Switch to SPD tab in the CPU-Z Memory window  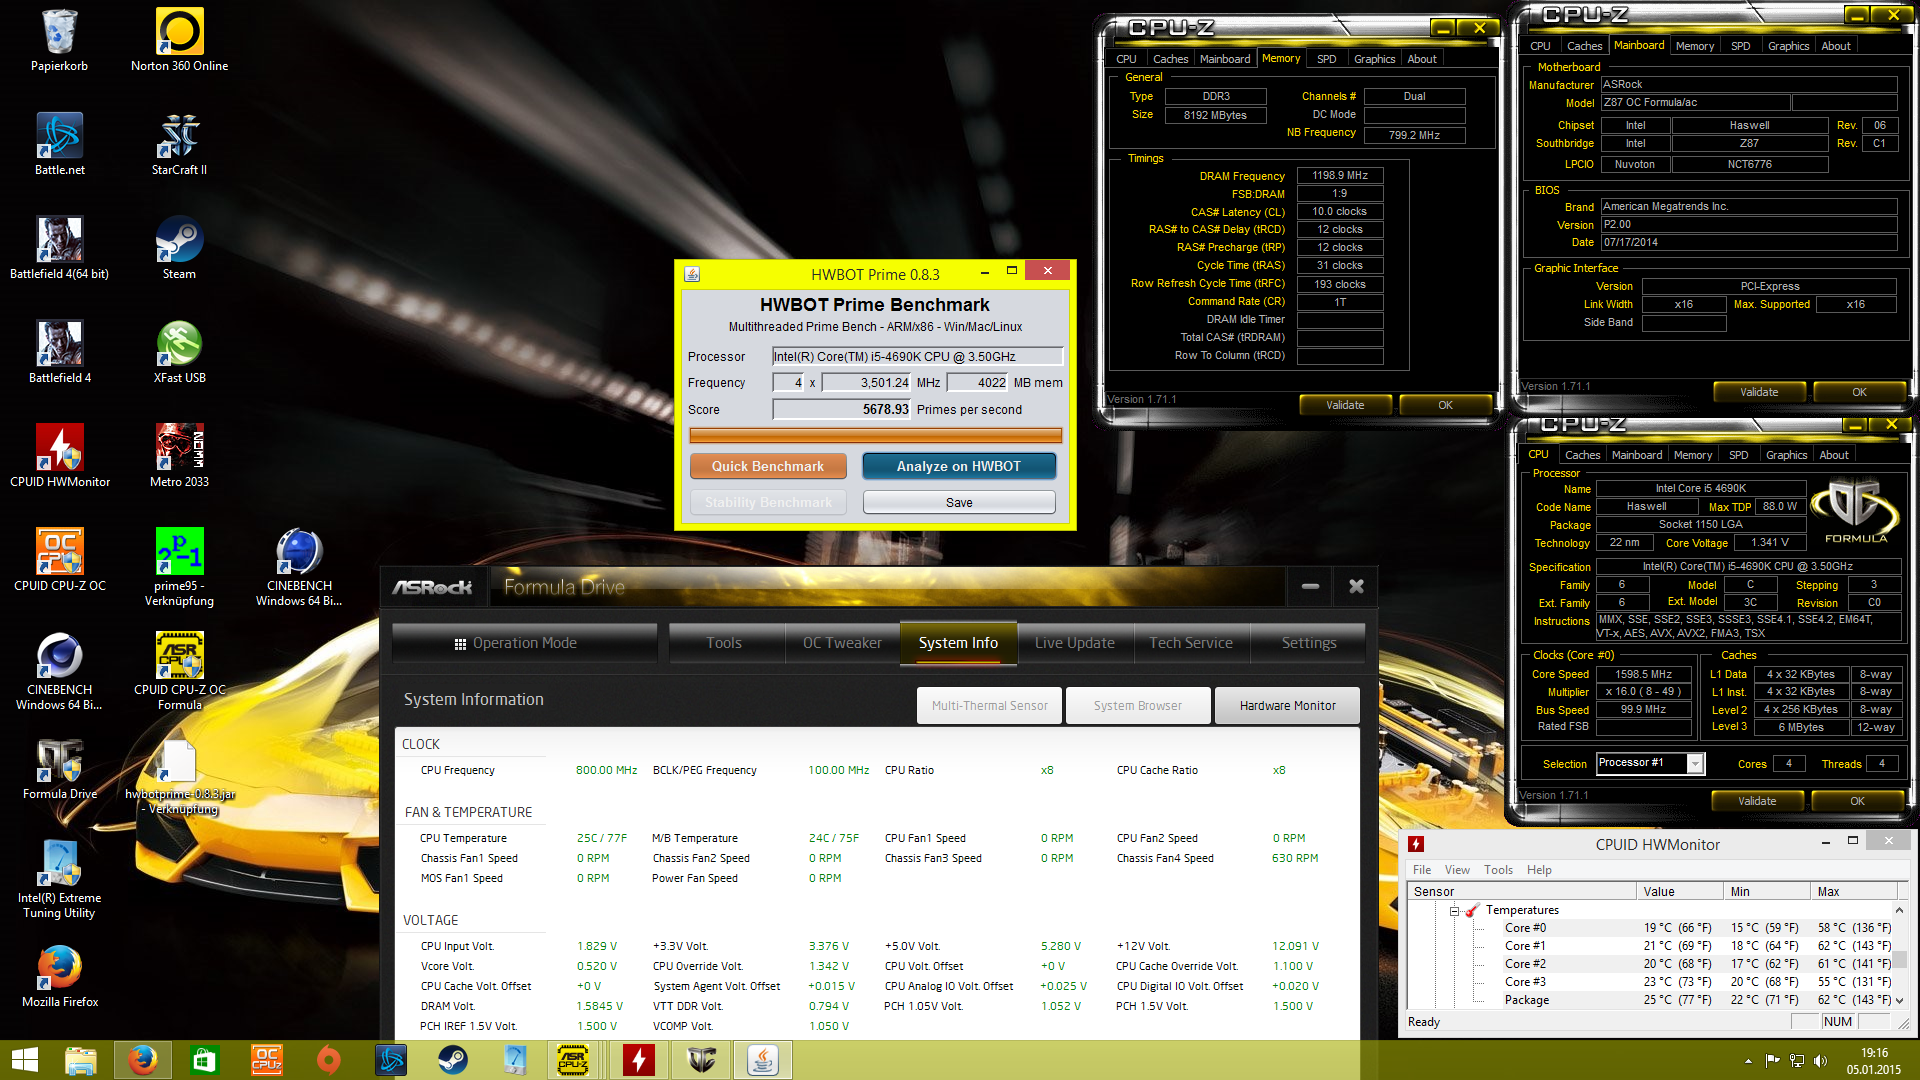(1326, 59)
